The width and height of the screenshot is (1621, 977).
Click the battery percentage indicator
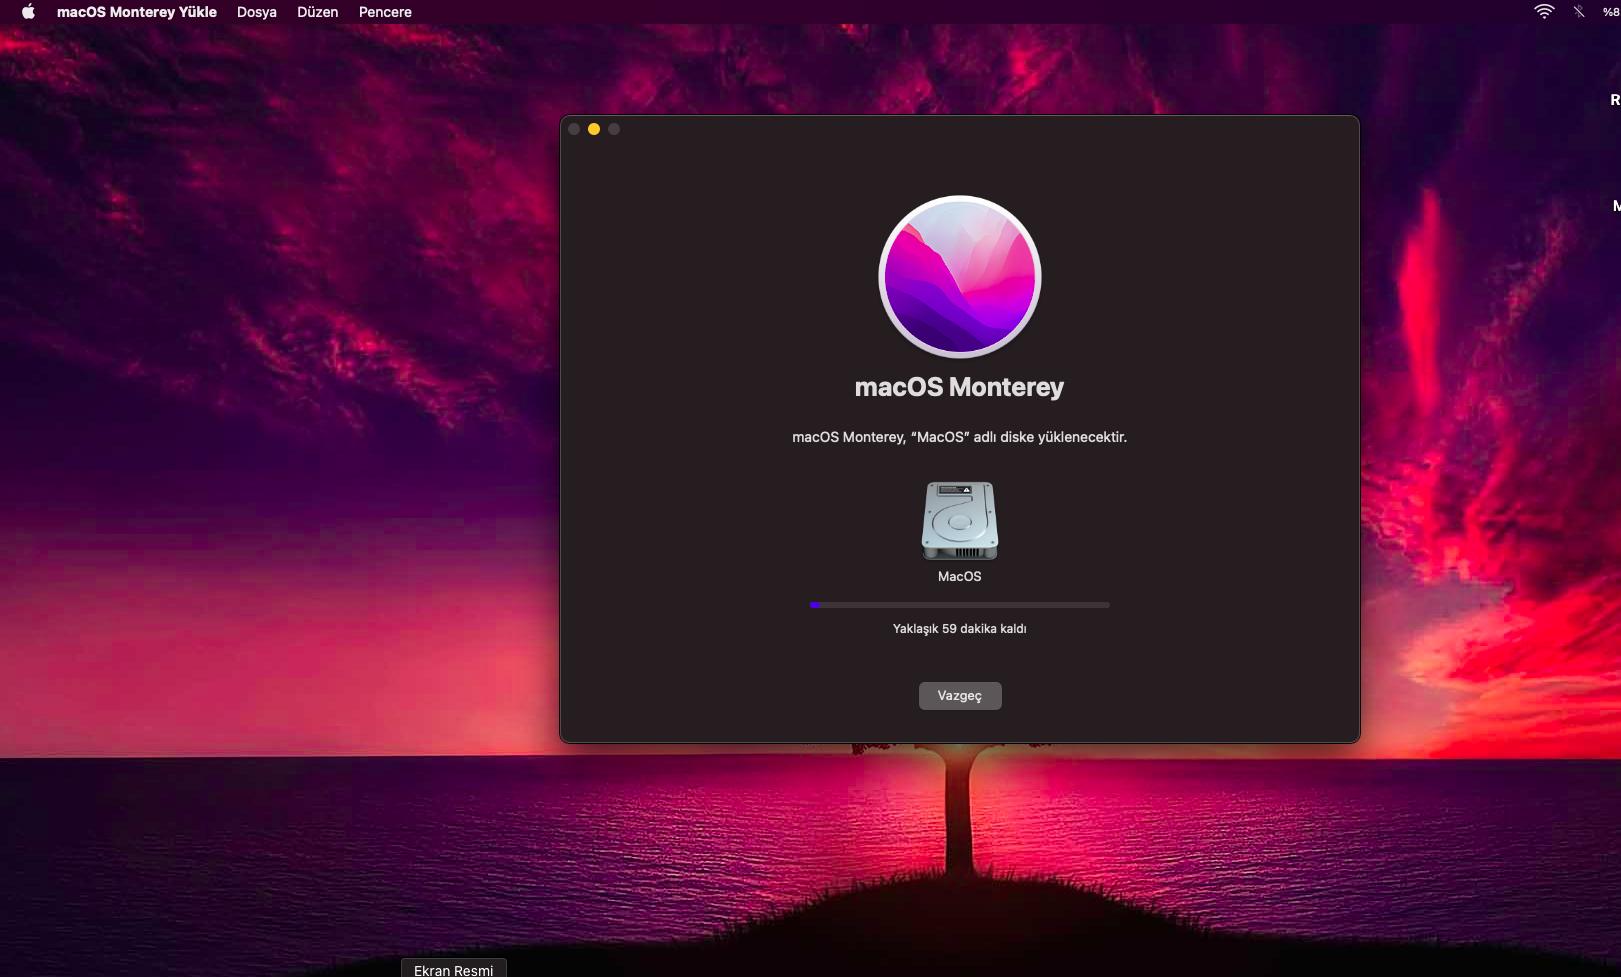coord(1610,12)
